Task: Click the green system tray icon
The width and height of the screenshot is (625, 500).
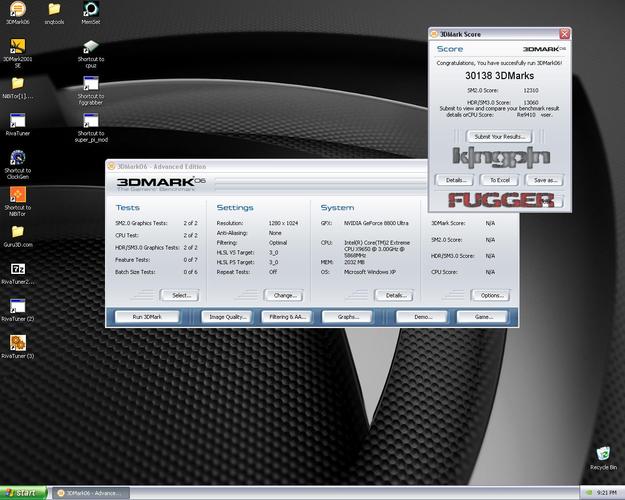Action: click(x=589, y=493)
